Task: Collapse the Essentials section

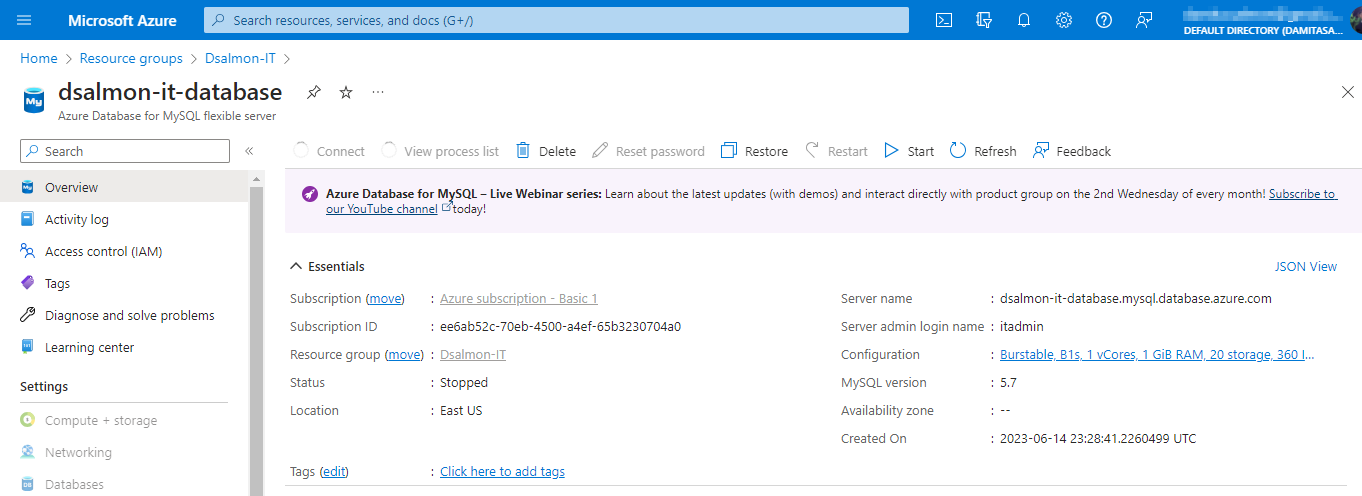Action: [327, 266]
